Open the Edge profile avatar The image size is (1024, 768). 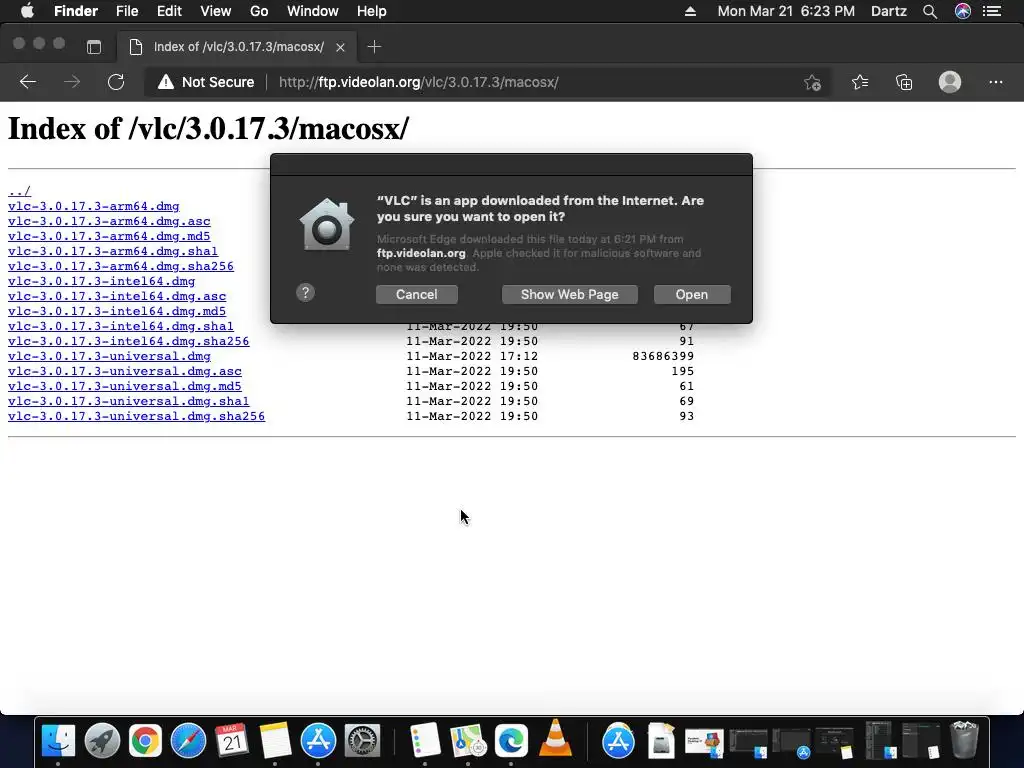tap(950, 82)
